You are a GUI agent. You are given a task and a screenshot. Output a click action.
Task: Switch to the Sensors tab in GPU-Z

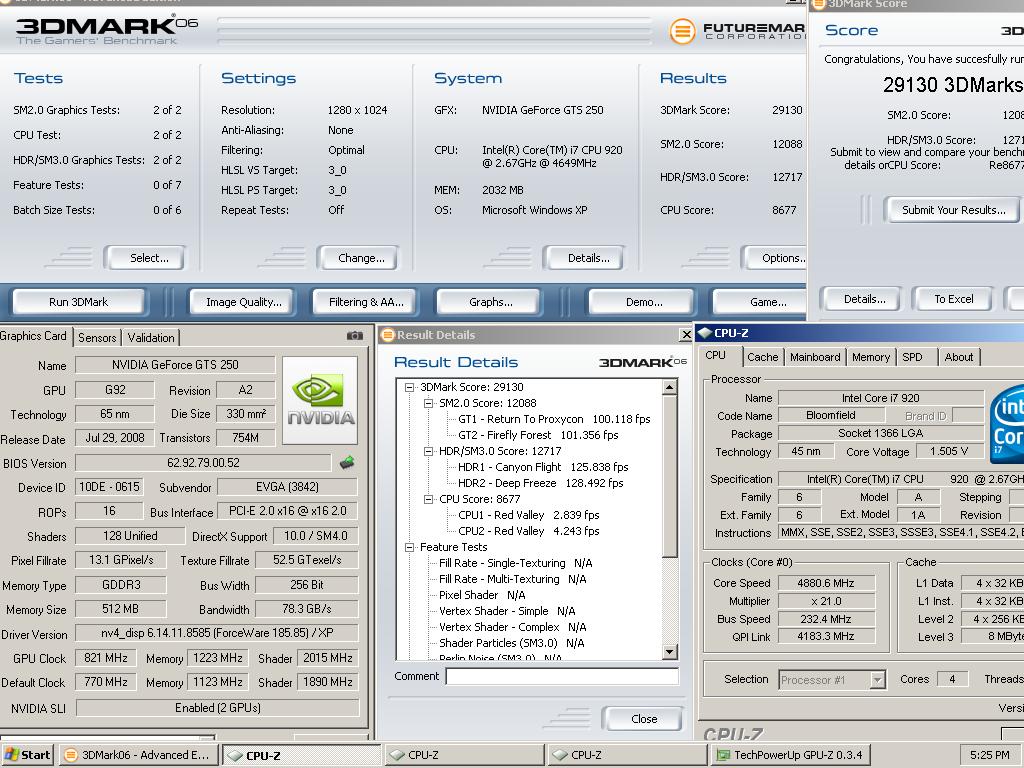point(97,338)
